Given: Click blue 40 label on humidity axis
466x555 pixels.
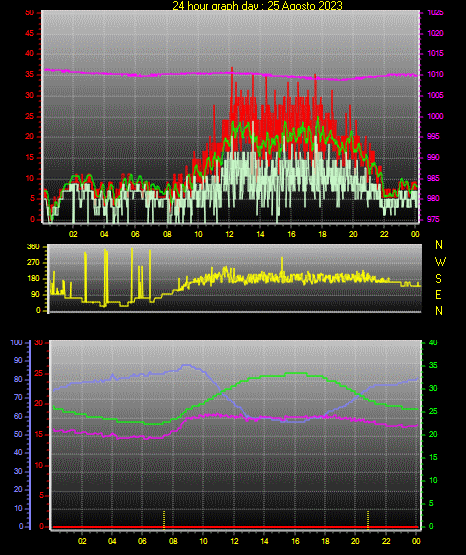Looking at the screenshot, I should tap(18, 452).
